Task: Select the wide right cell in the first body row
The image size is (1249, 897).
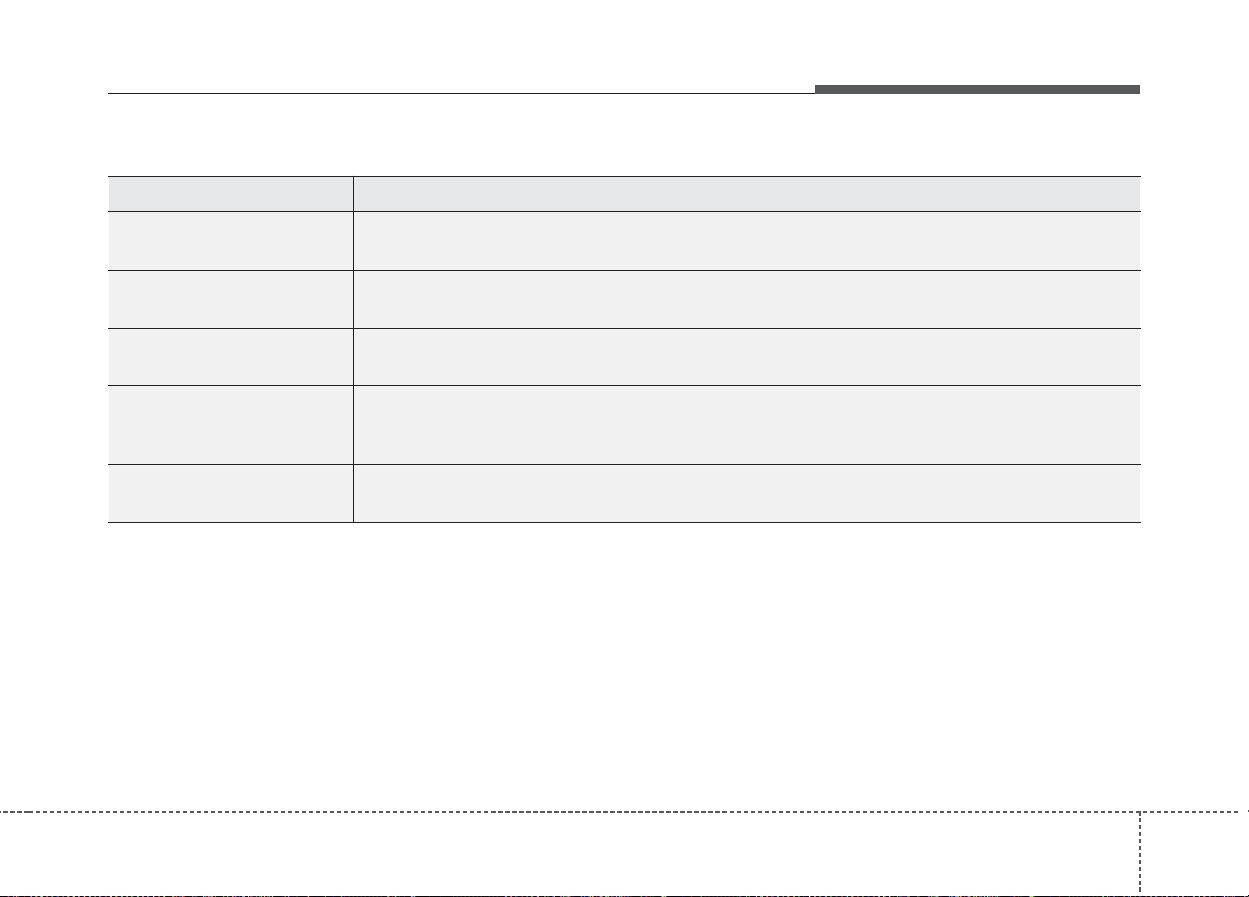Action: (746, 240)
